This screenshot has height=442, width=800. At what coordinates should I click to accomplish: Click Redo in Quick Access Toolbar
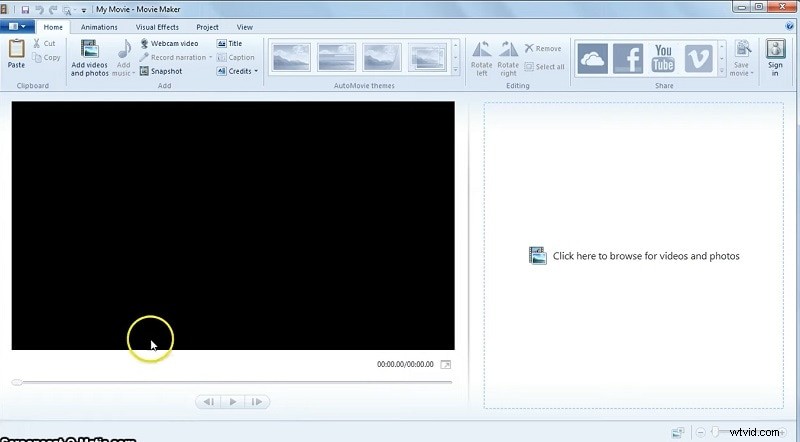tap(53, 10)
